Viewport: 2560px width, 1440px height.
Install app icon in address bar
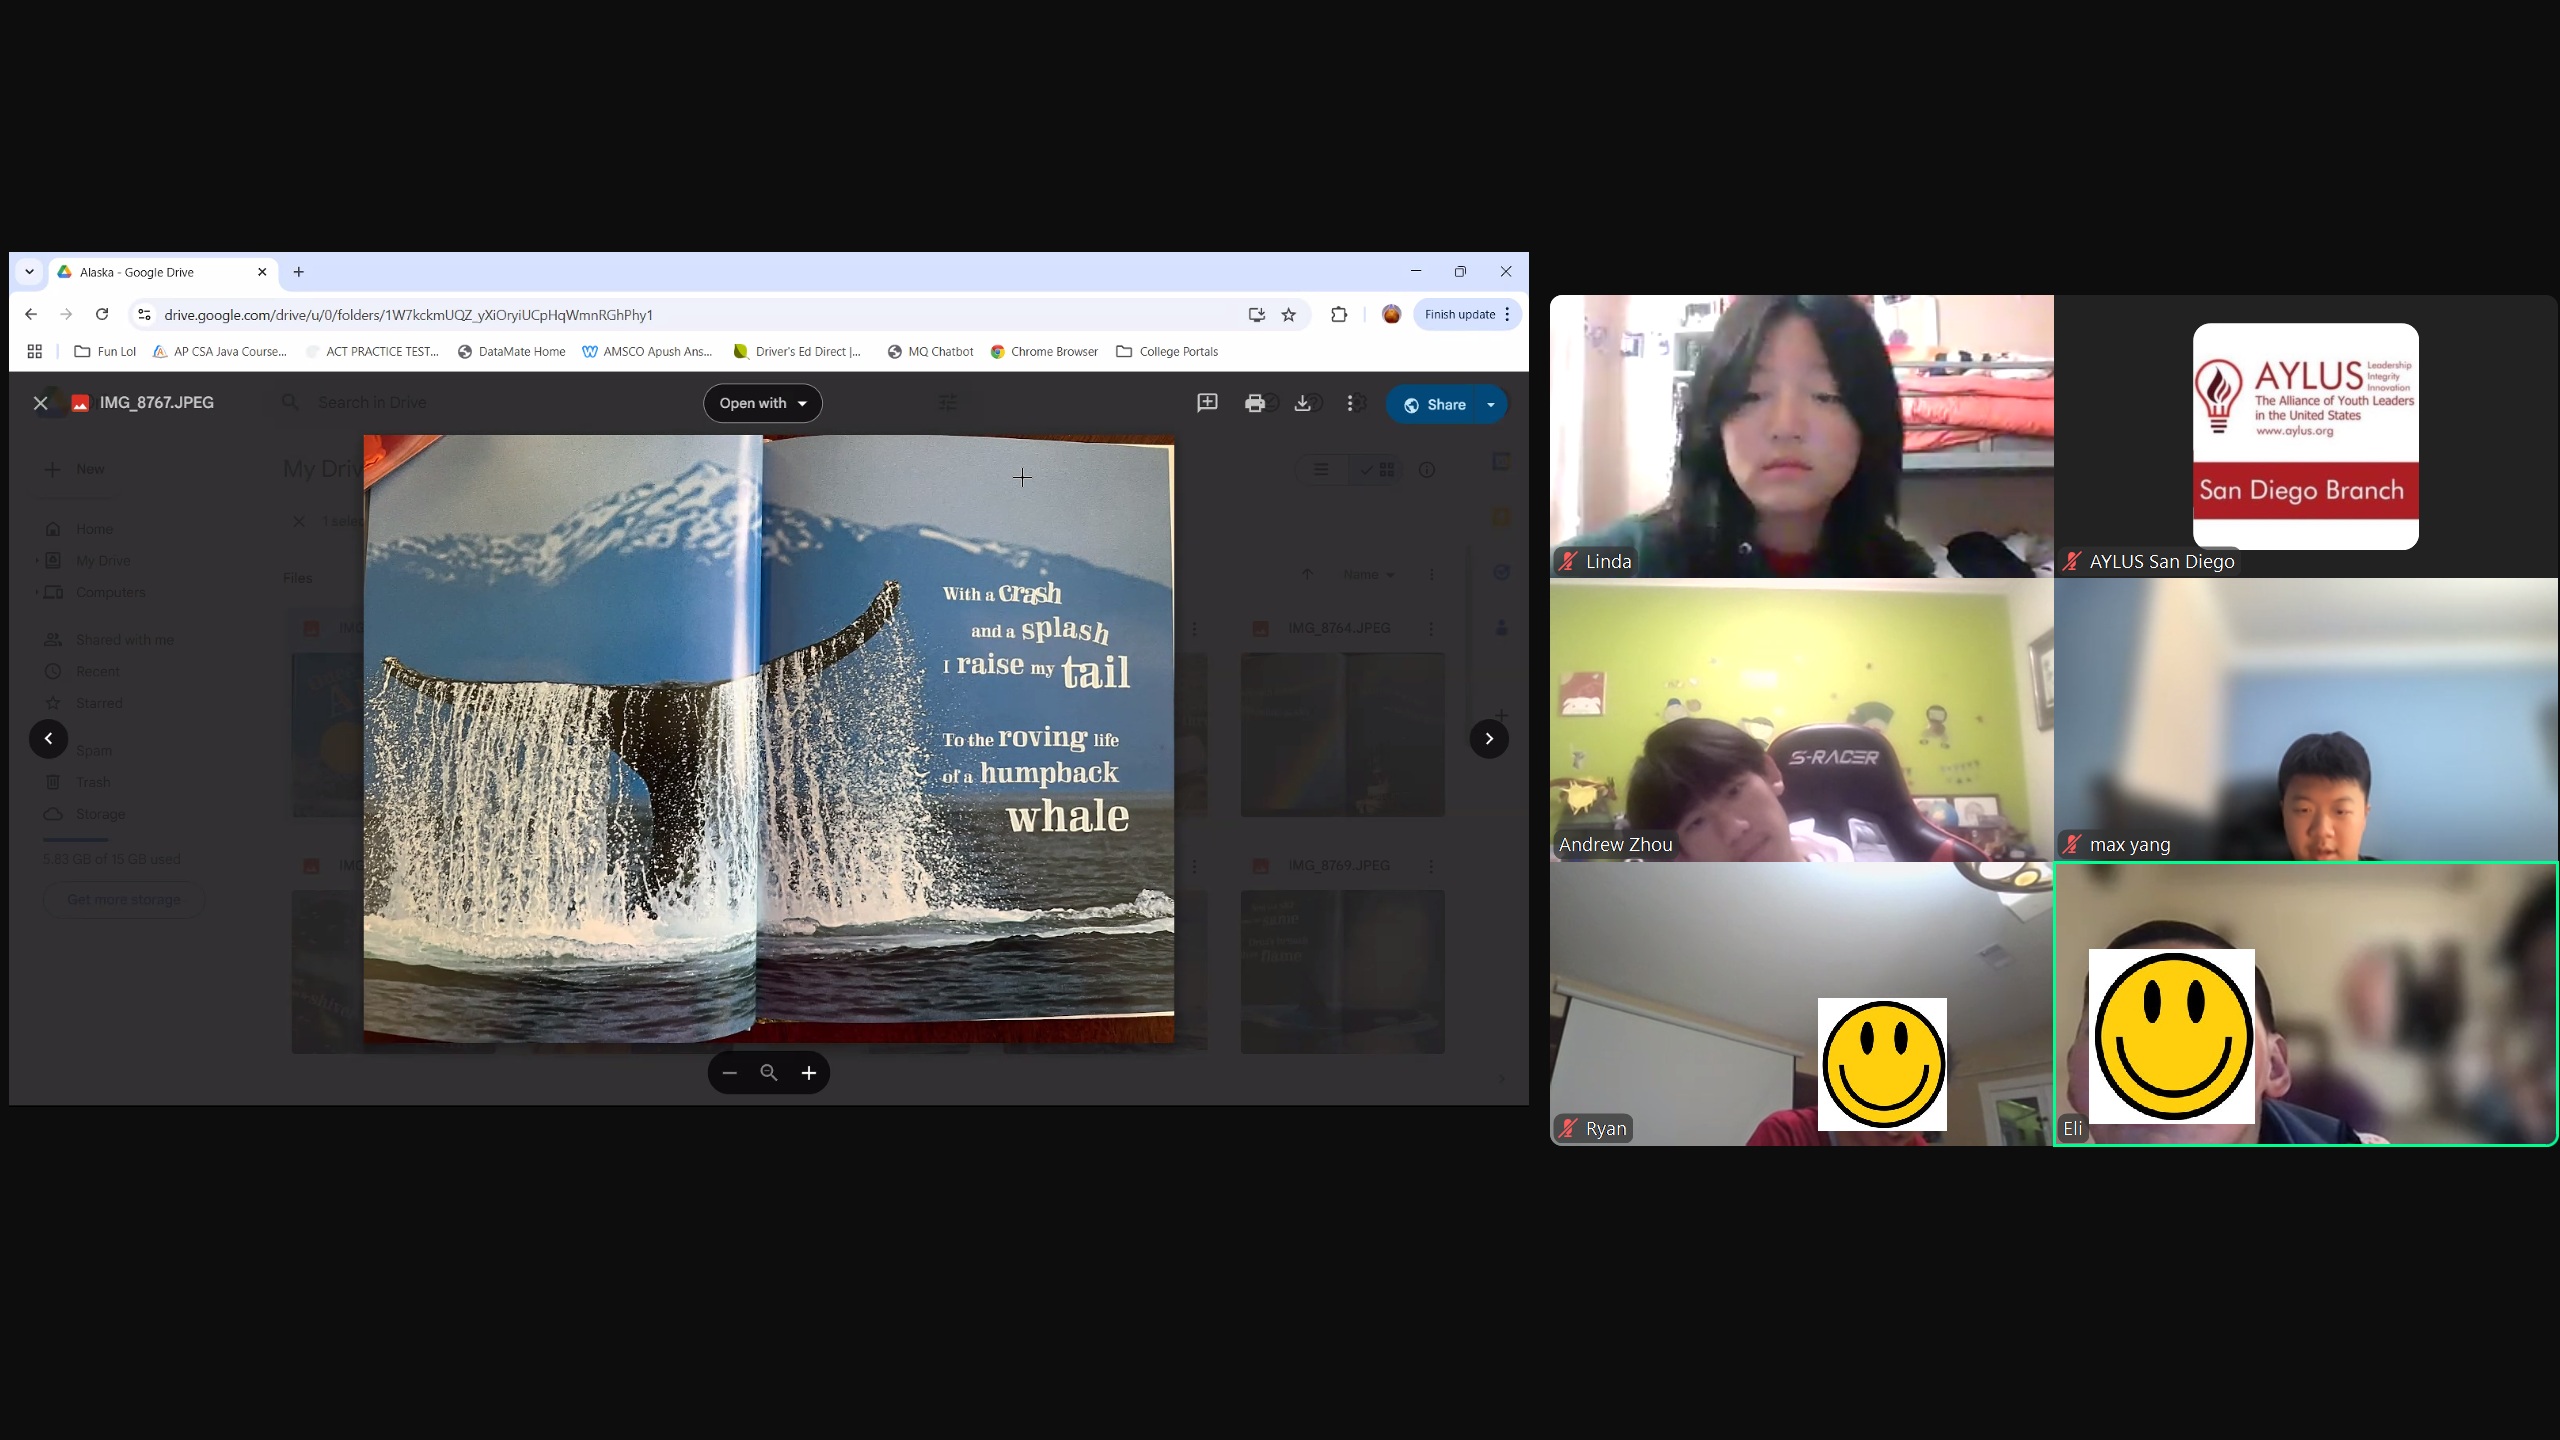coord(1257,315)
